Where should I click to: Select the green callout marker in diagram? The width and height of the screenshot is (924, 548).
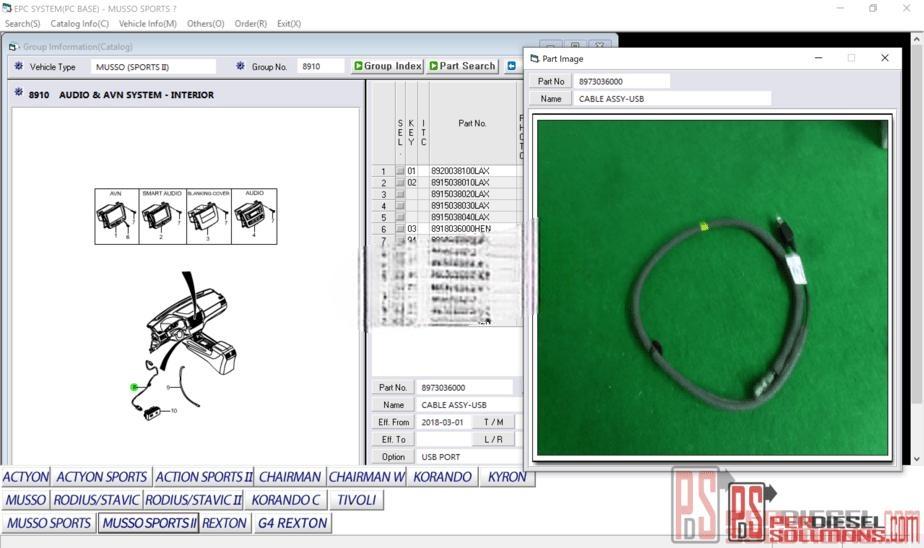[134, 387]
